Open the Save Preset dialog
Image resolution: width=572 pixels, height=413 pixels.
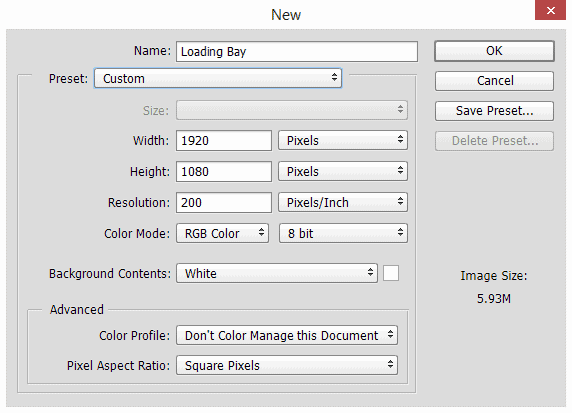click(494, 111)
